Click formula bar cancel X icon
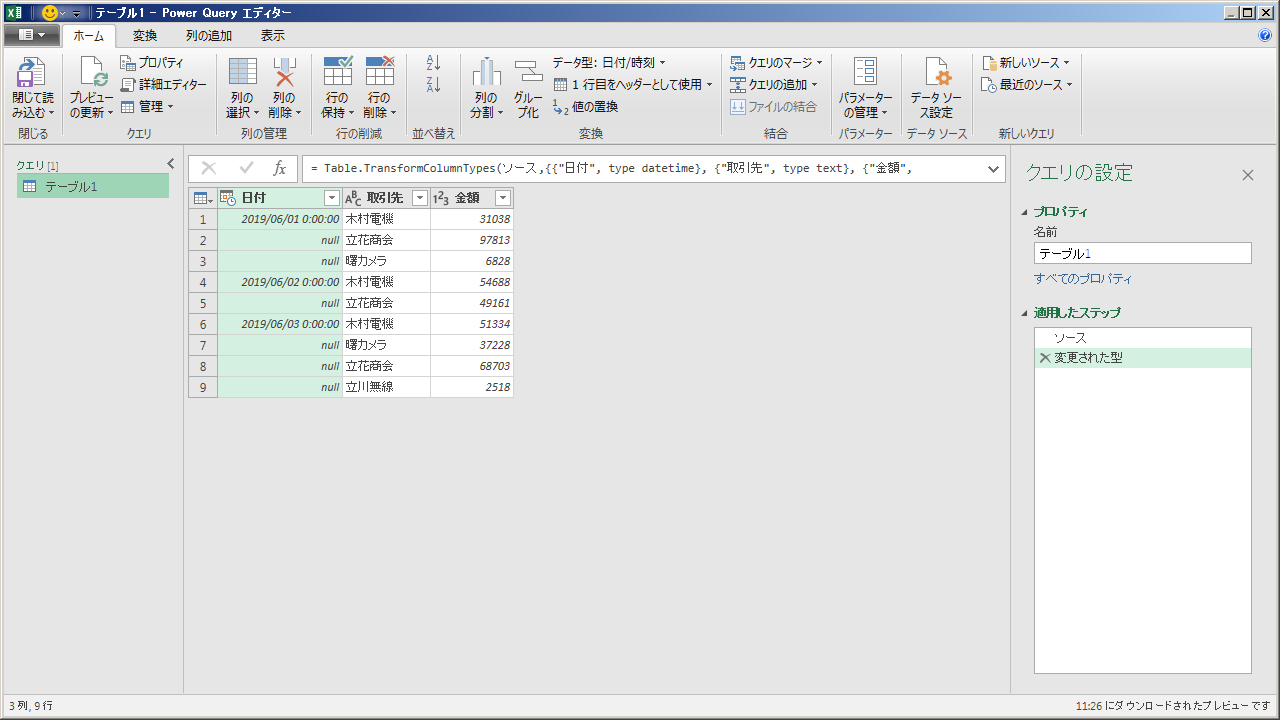This screenshot has height=720, width=1280. 209,169
